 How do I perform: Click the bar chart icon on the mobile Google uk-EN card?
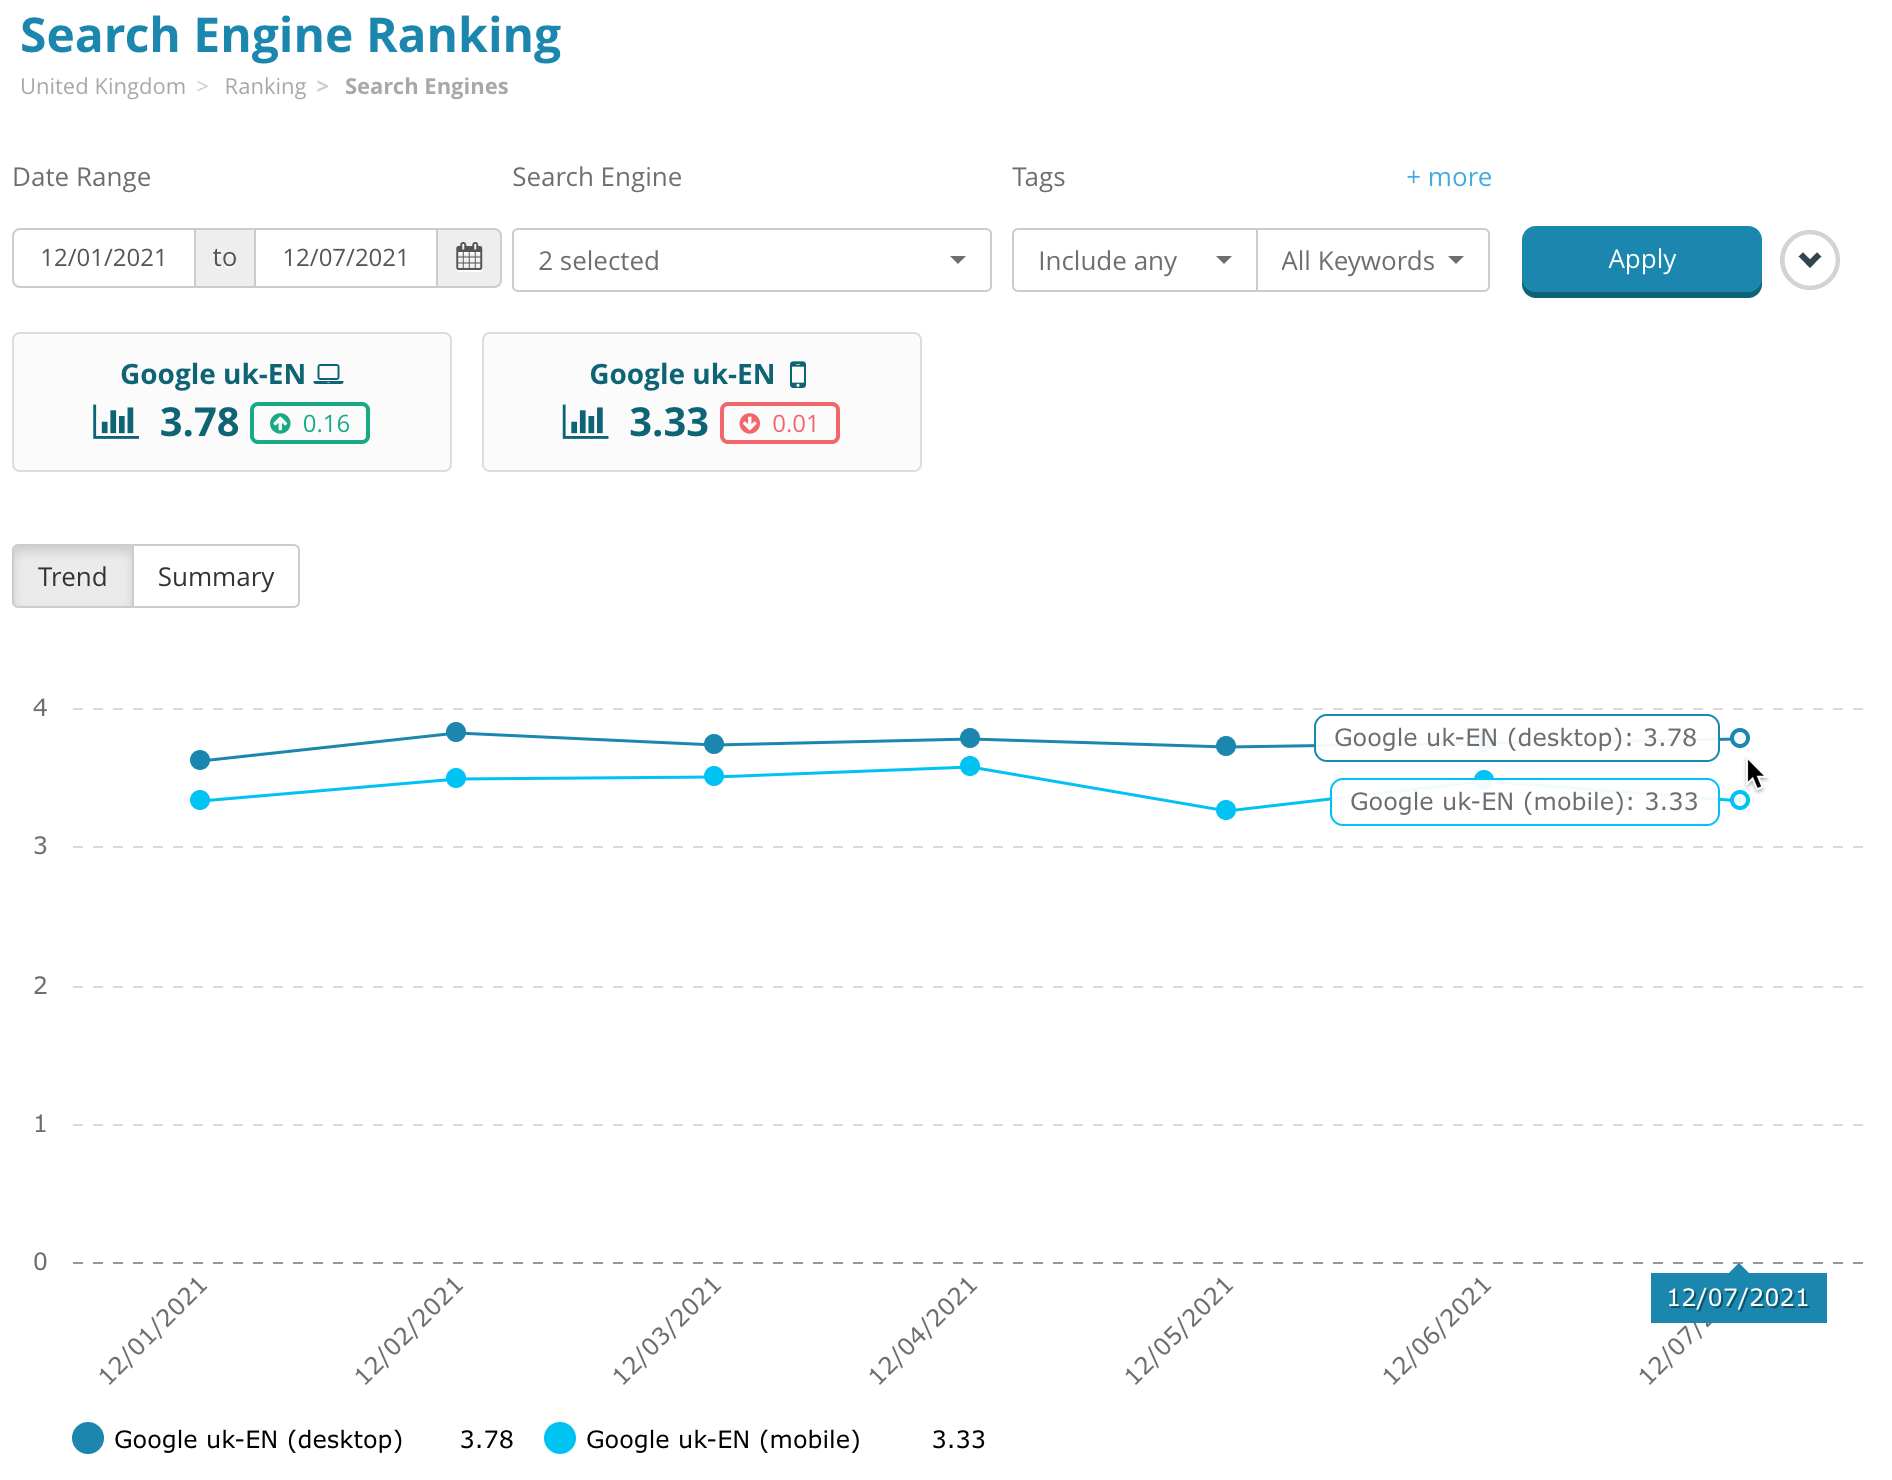coord(584,422)
